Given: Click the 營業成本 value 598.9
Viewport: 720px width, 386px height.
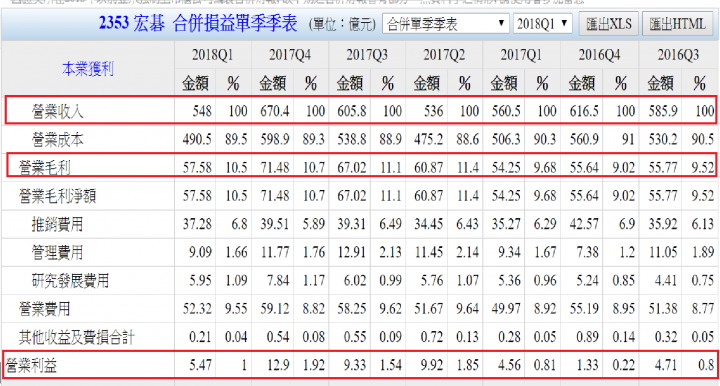Looking at the screenshot, I should (x=275, y=140).
